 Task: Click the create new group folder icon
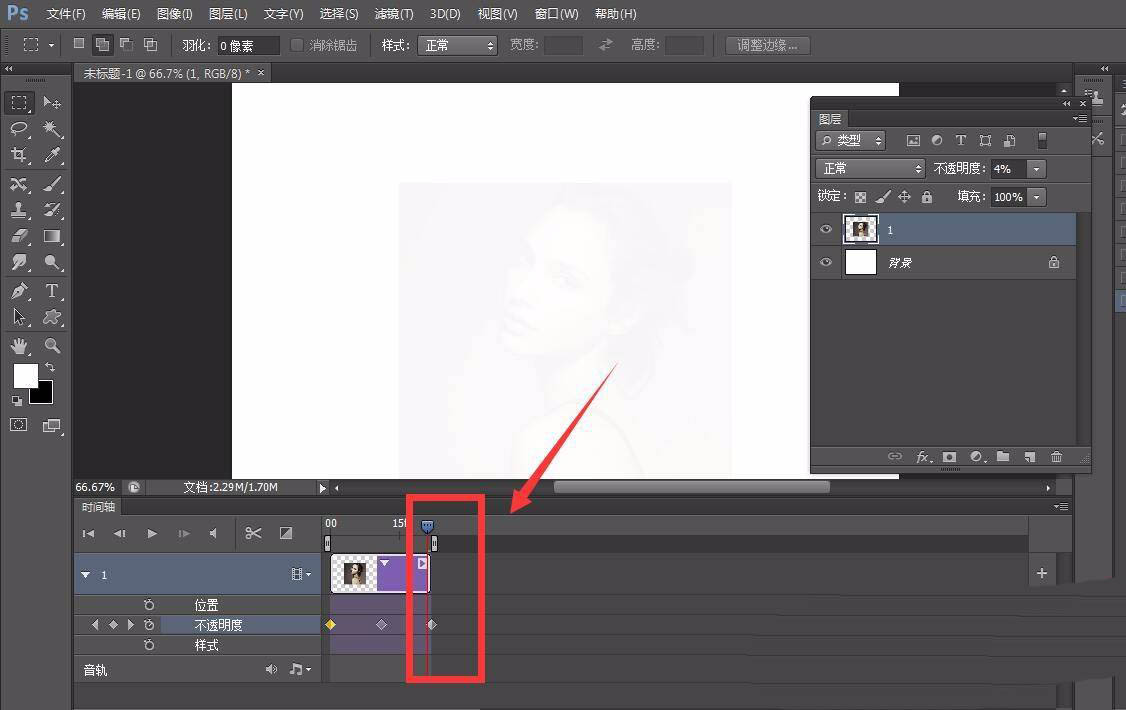pos(1003,457)
